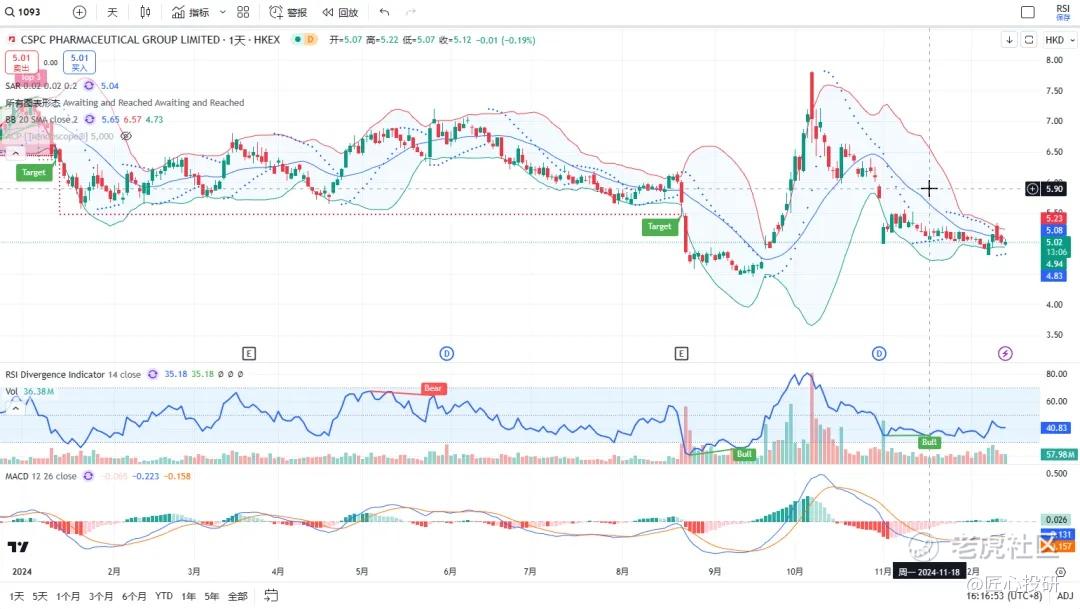The width and height of the screenshot is (1080, 609).
Task: Open timezone menu at 16:16:53 (UTC+8)
Action: pos(1004,596)
